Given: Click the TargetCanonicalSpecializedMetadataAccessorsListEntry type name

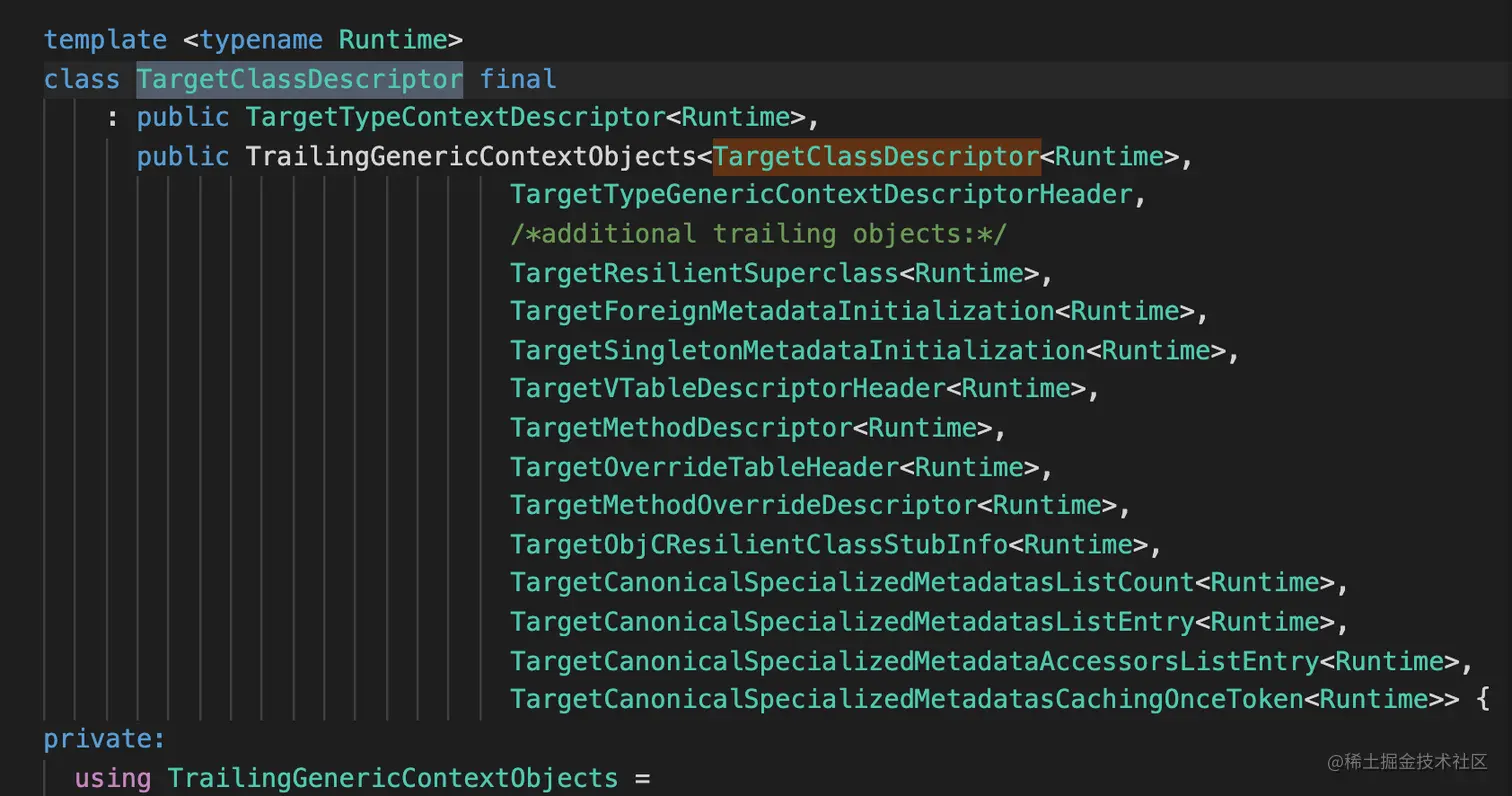Looking at the screenshot, I should [914, 660].
